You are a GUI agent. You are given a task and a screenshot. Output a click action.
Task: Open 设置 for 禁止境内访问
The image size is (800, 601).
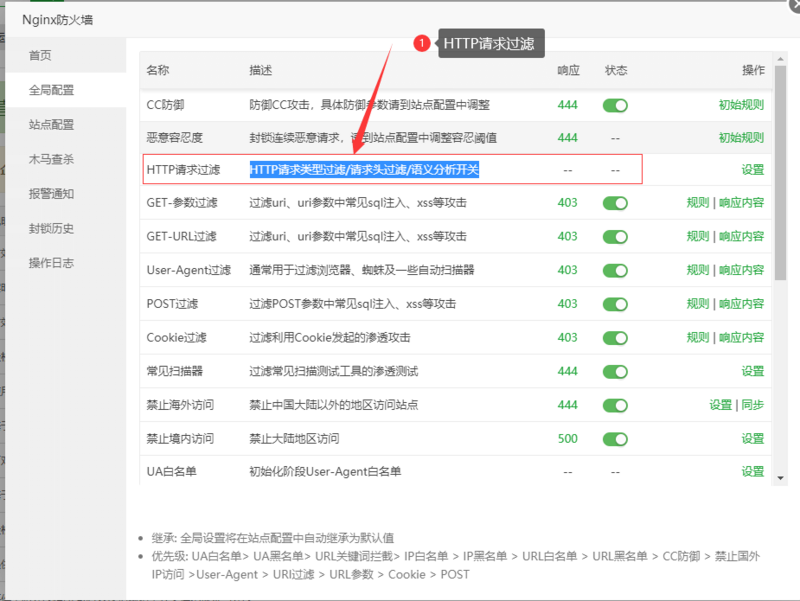coord(753,438)
